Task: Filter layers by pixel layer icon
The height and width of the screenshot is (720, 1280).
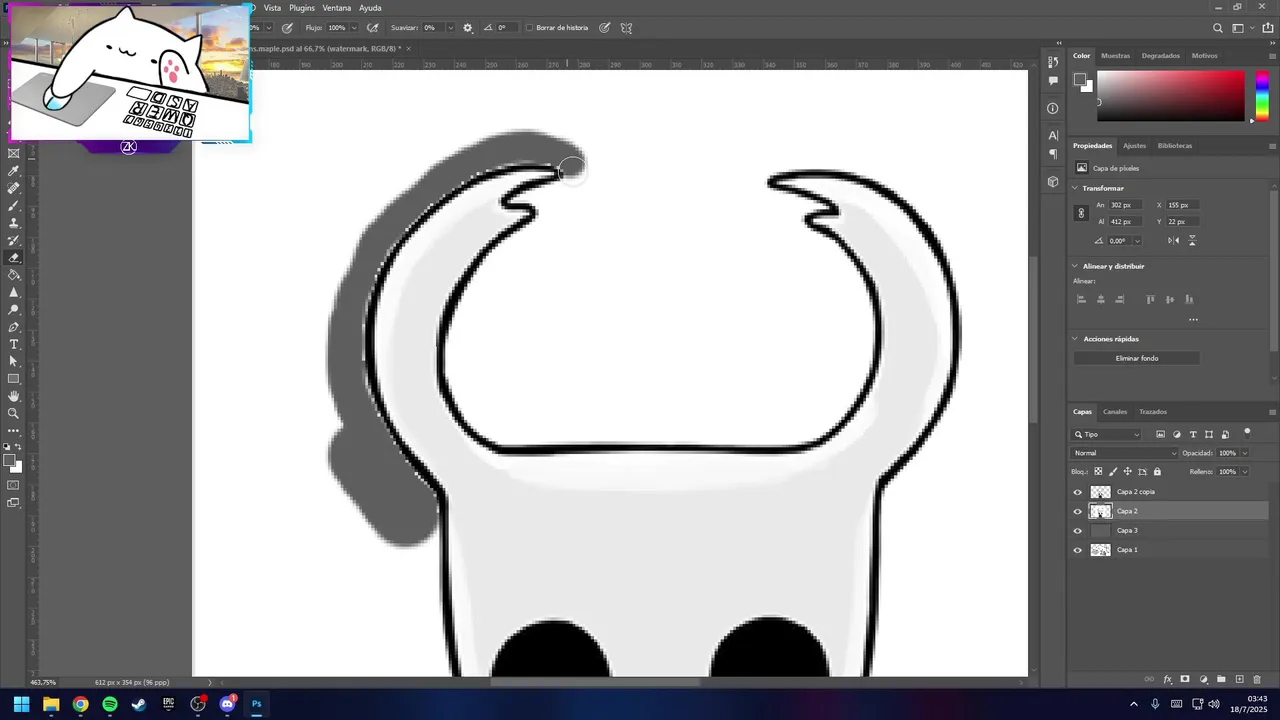Action: (1160, 434)
